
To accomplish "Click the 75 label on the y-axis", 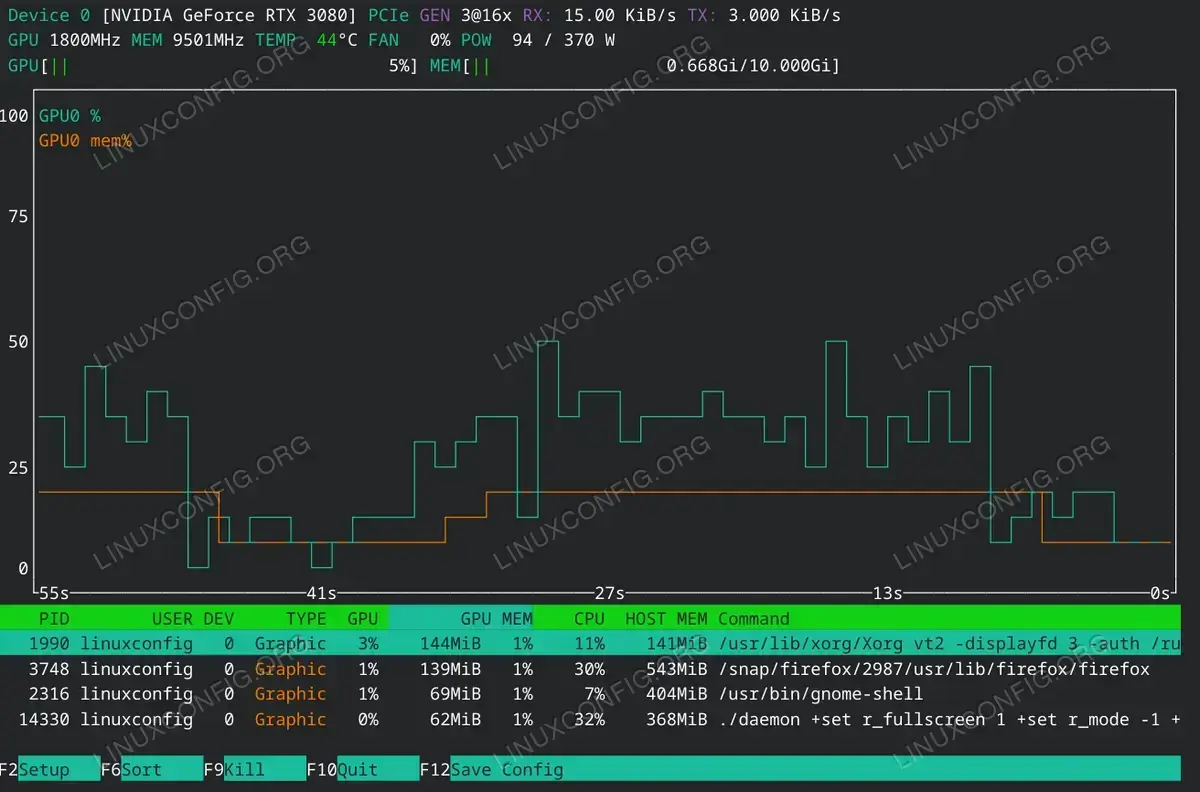I will pos(18,217).
